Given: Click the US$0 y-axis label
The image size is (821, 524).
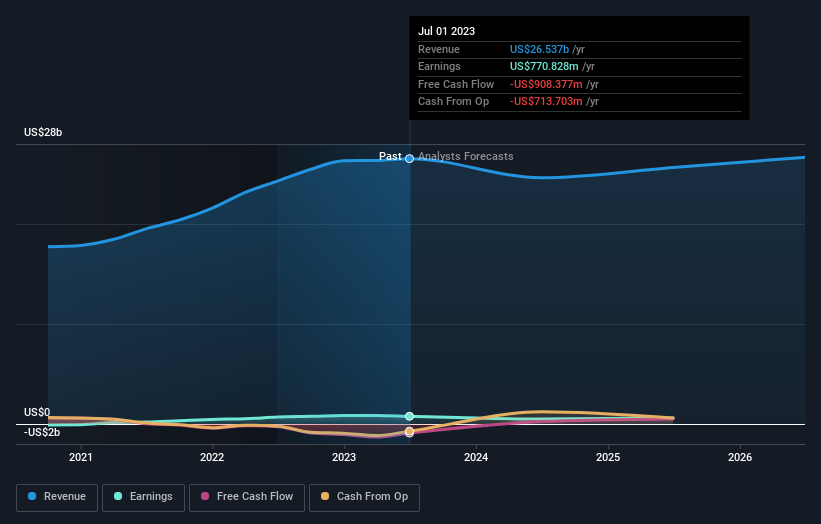Looking at the screenshot, I should (x=37, y=412).
